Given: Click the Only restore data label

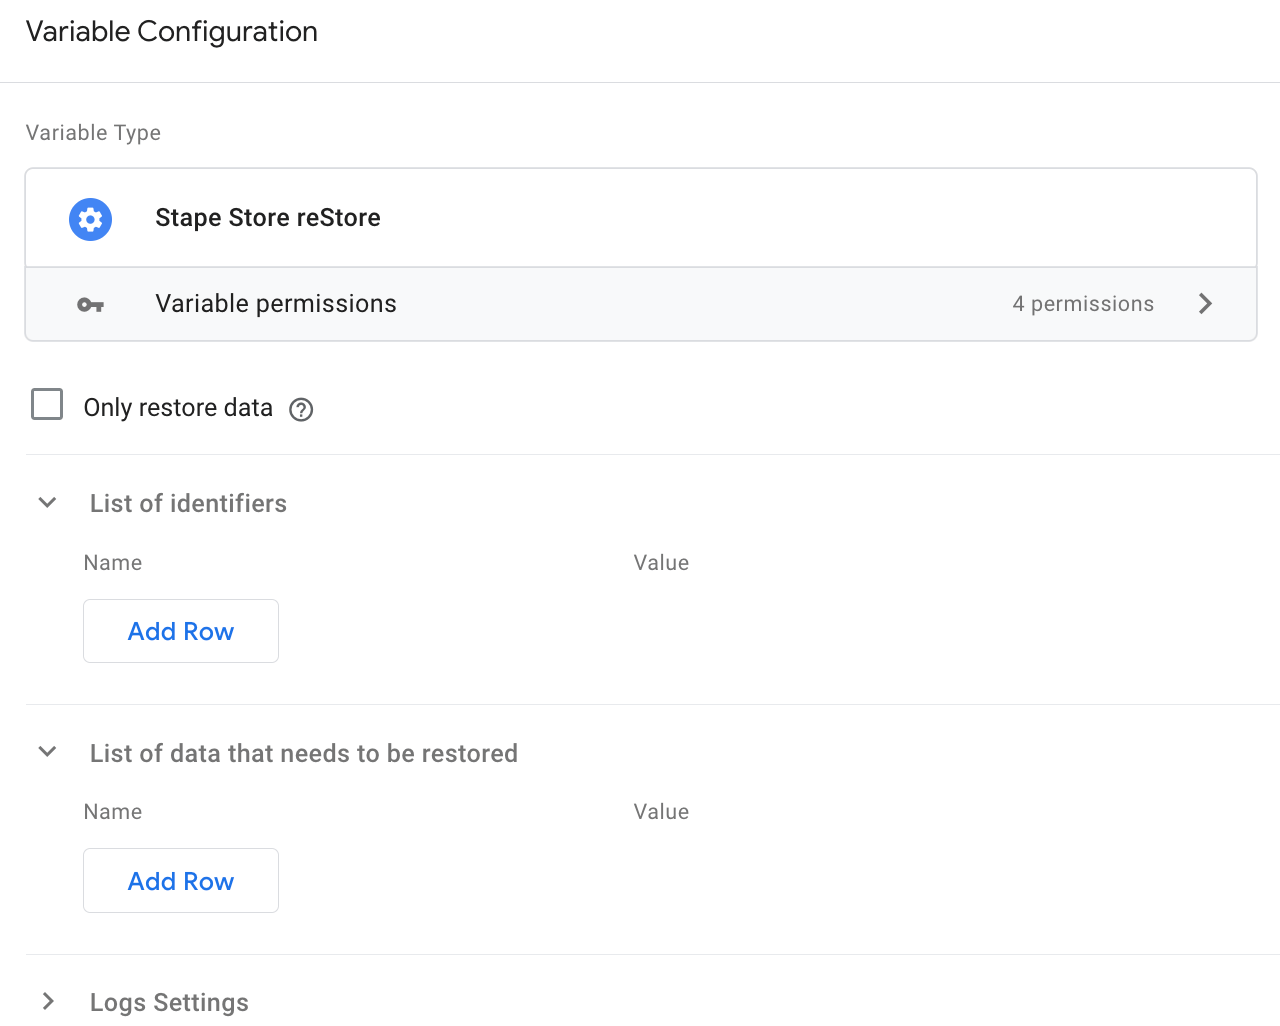Looking at the screenshot, I should click(178, 408).
